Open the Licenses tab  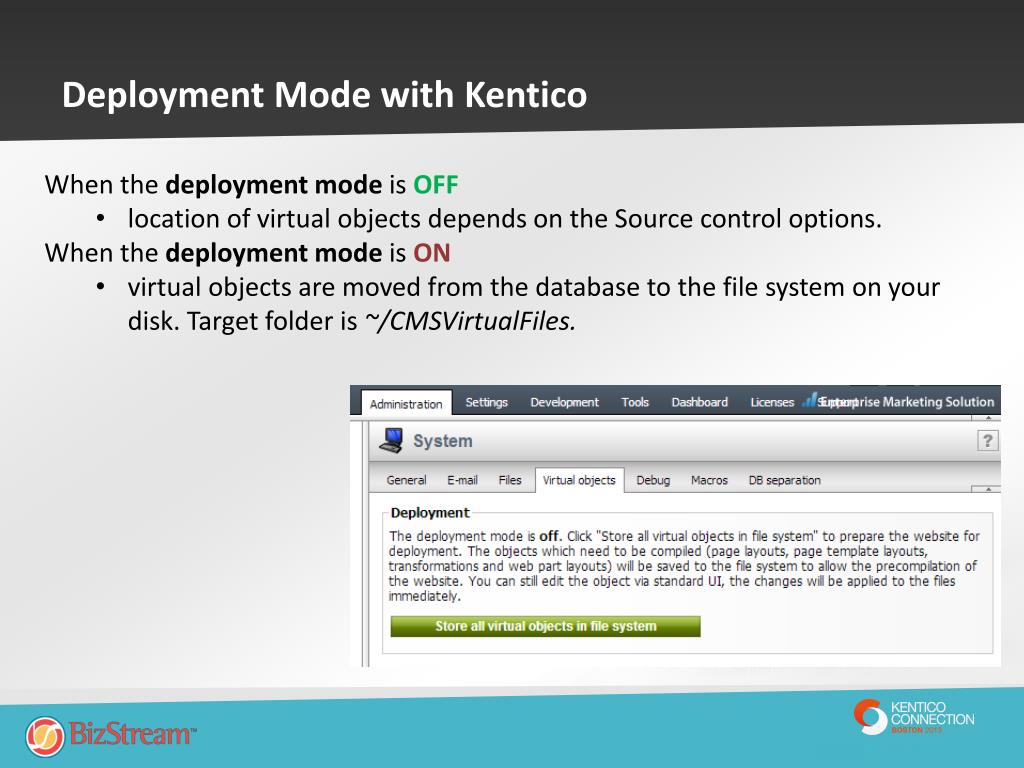pyautogui.click(x=772, y=402)
